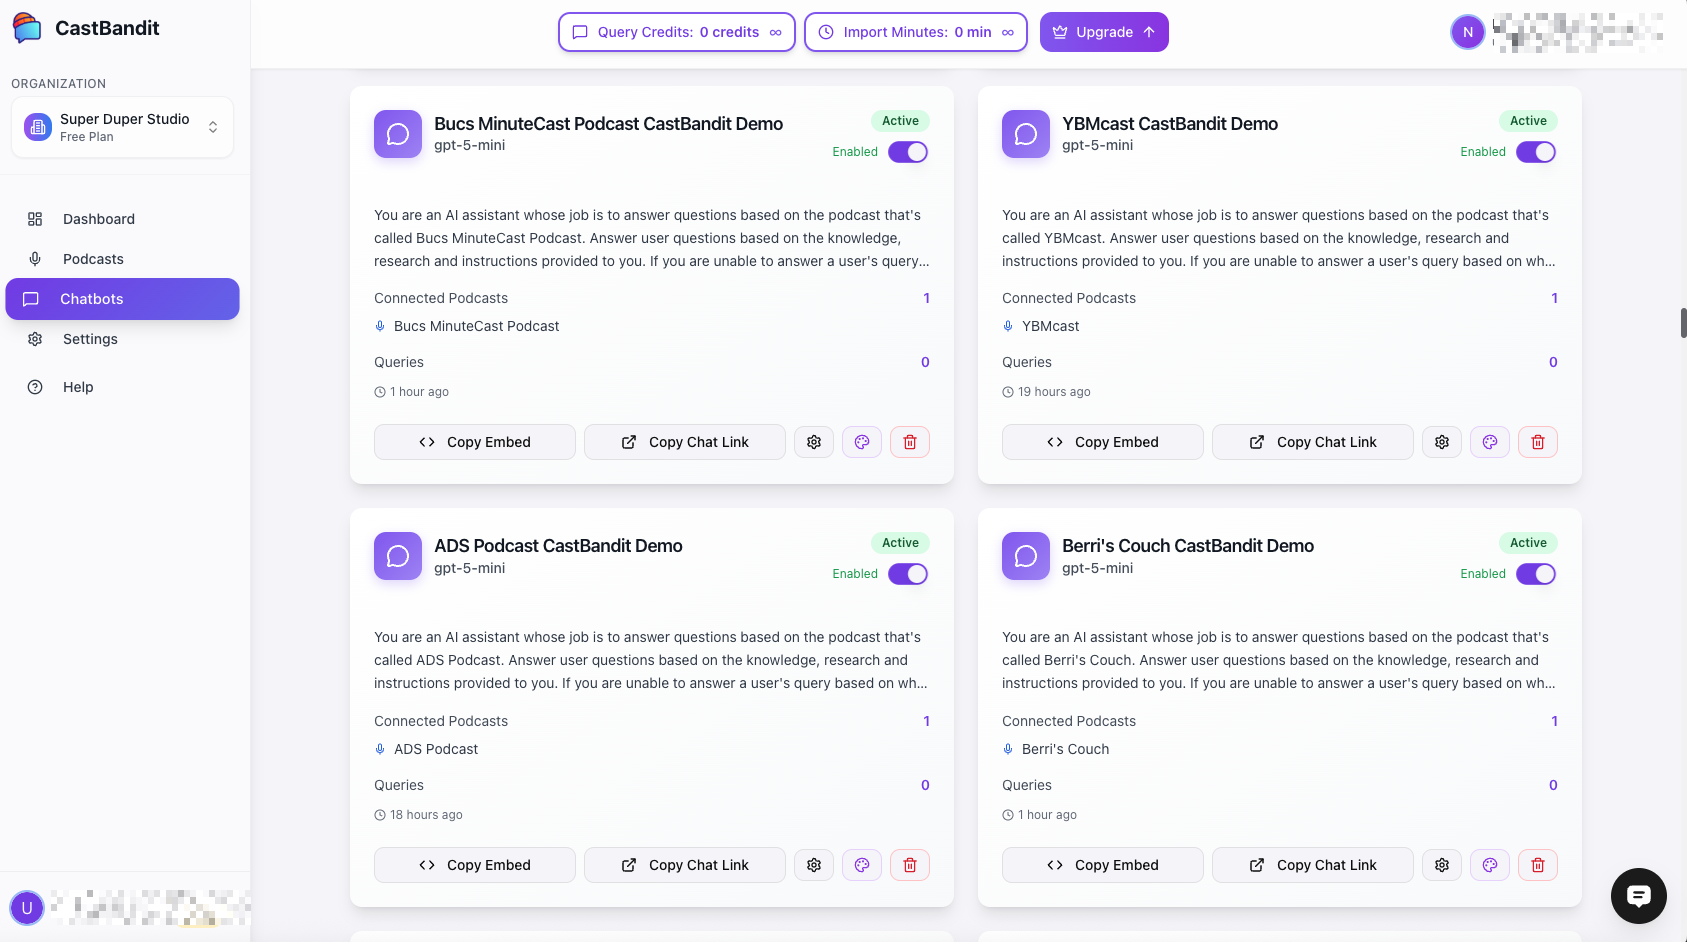1687x942 pixels.
Task: Go to the Podcasts page
Action: pos(93,259)
